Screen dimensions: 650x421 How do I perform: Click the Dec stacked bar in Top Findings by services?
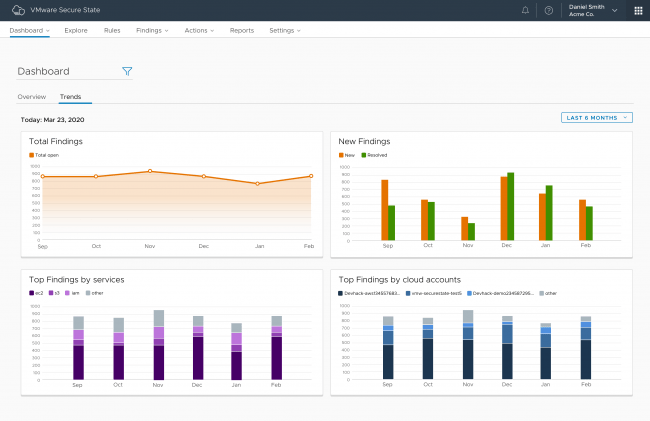[x=198, y=348]
